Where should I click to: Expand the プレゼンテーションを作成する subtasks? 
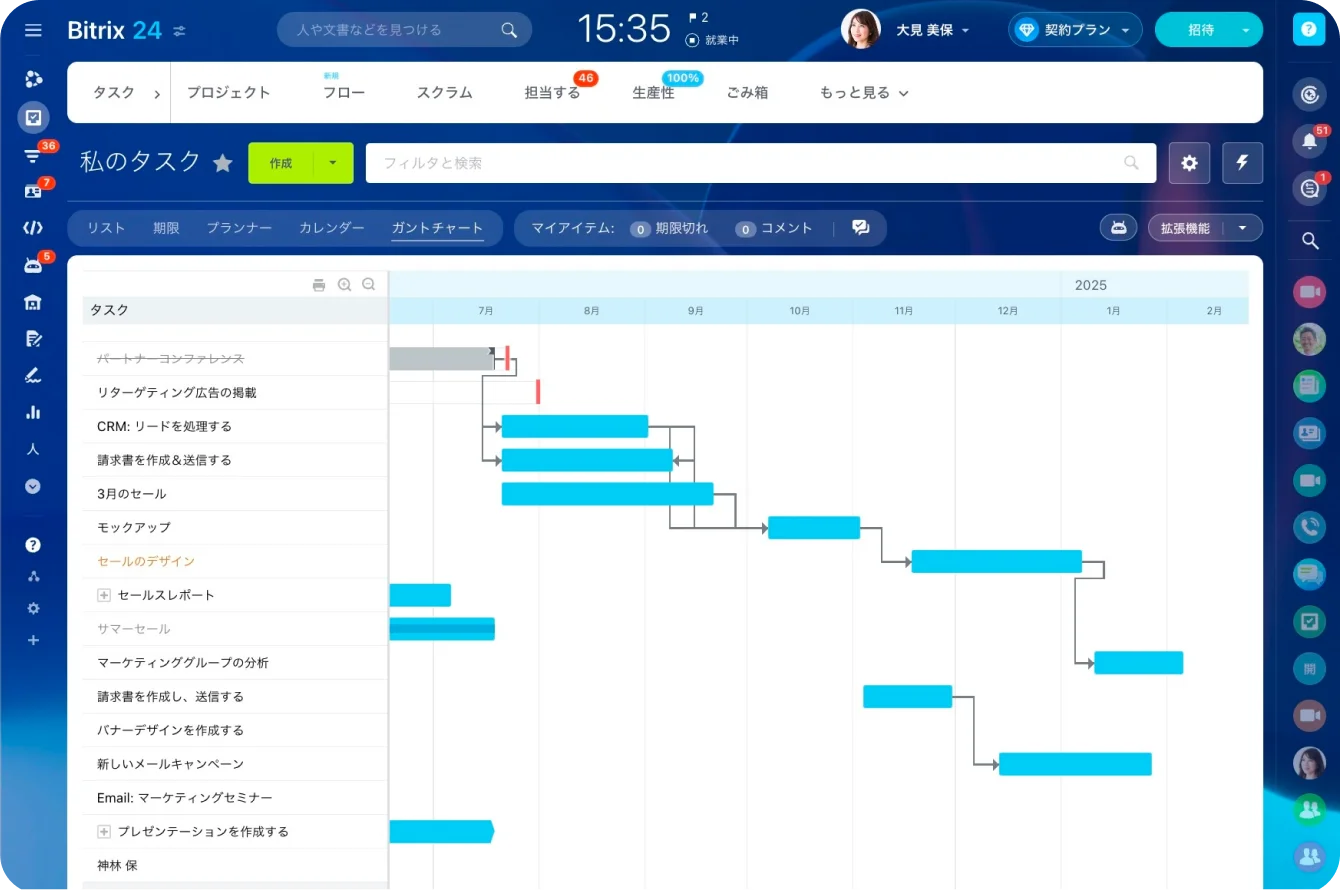click(104, 831)
